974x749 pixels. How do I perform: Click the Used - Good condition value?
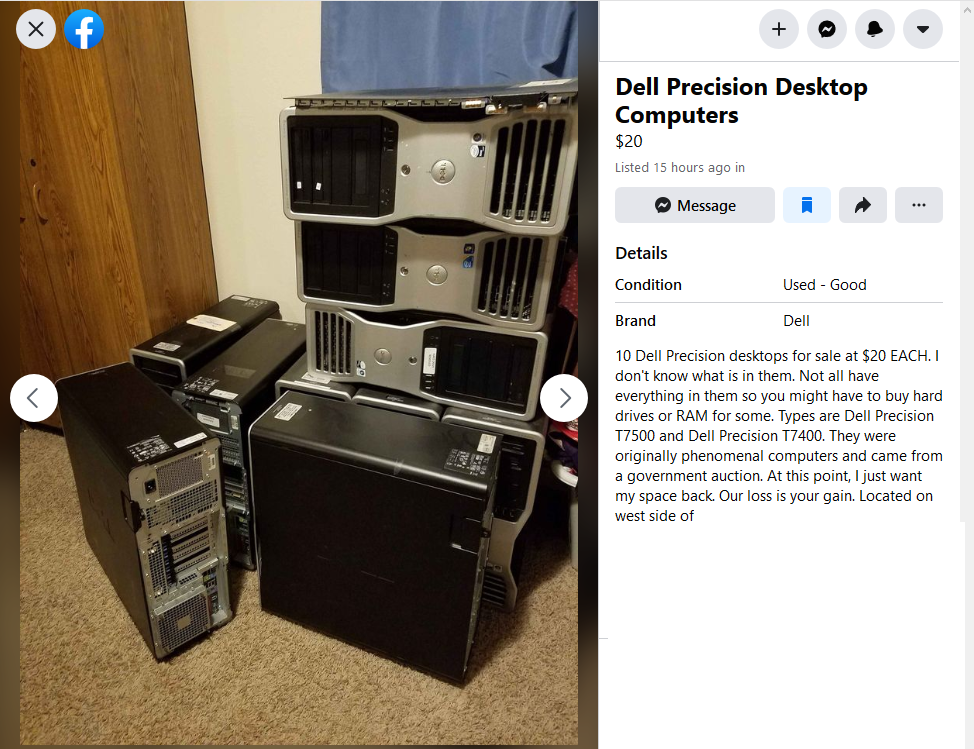point(824,284)
